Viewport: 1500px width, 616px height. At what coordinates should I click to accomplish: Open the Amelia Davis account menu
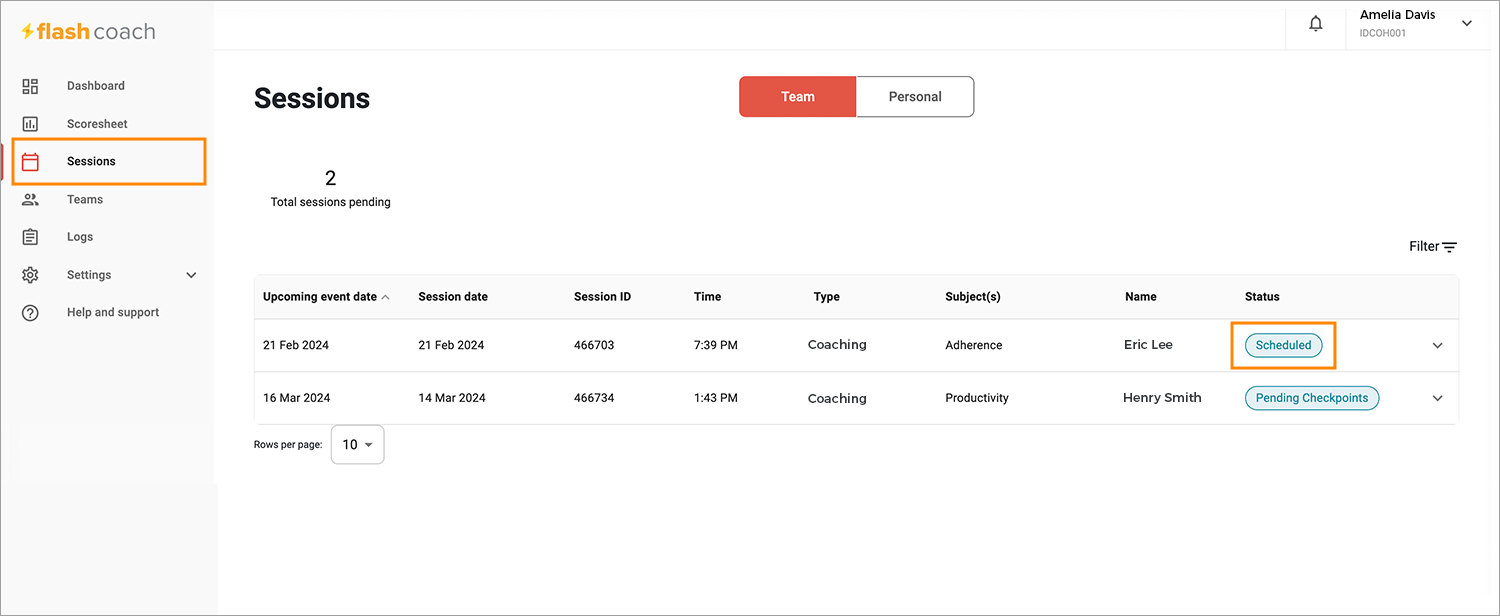(1416, 24)
